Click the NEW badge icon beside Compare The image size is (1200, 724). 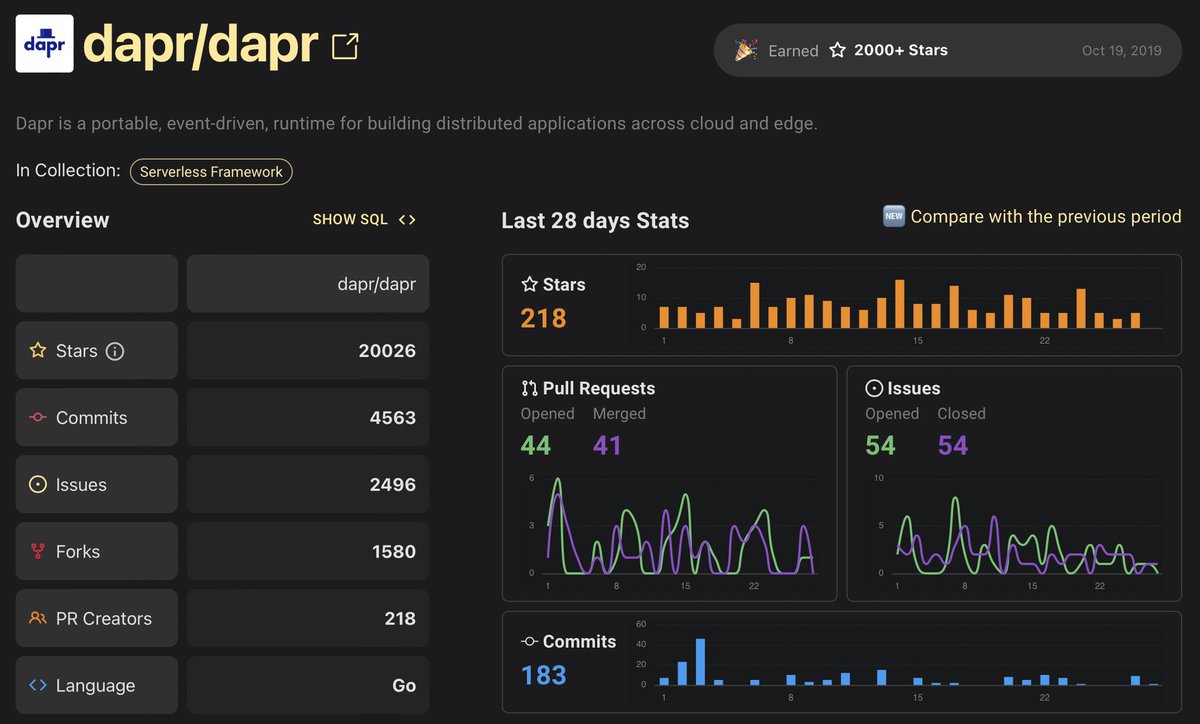pyautogui.click(x=894, y=217)
